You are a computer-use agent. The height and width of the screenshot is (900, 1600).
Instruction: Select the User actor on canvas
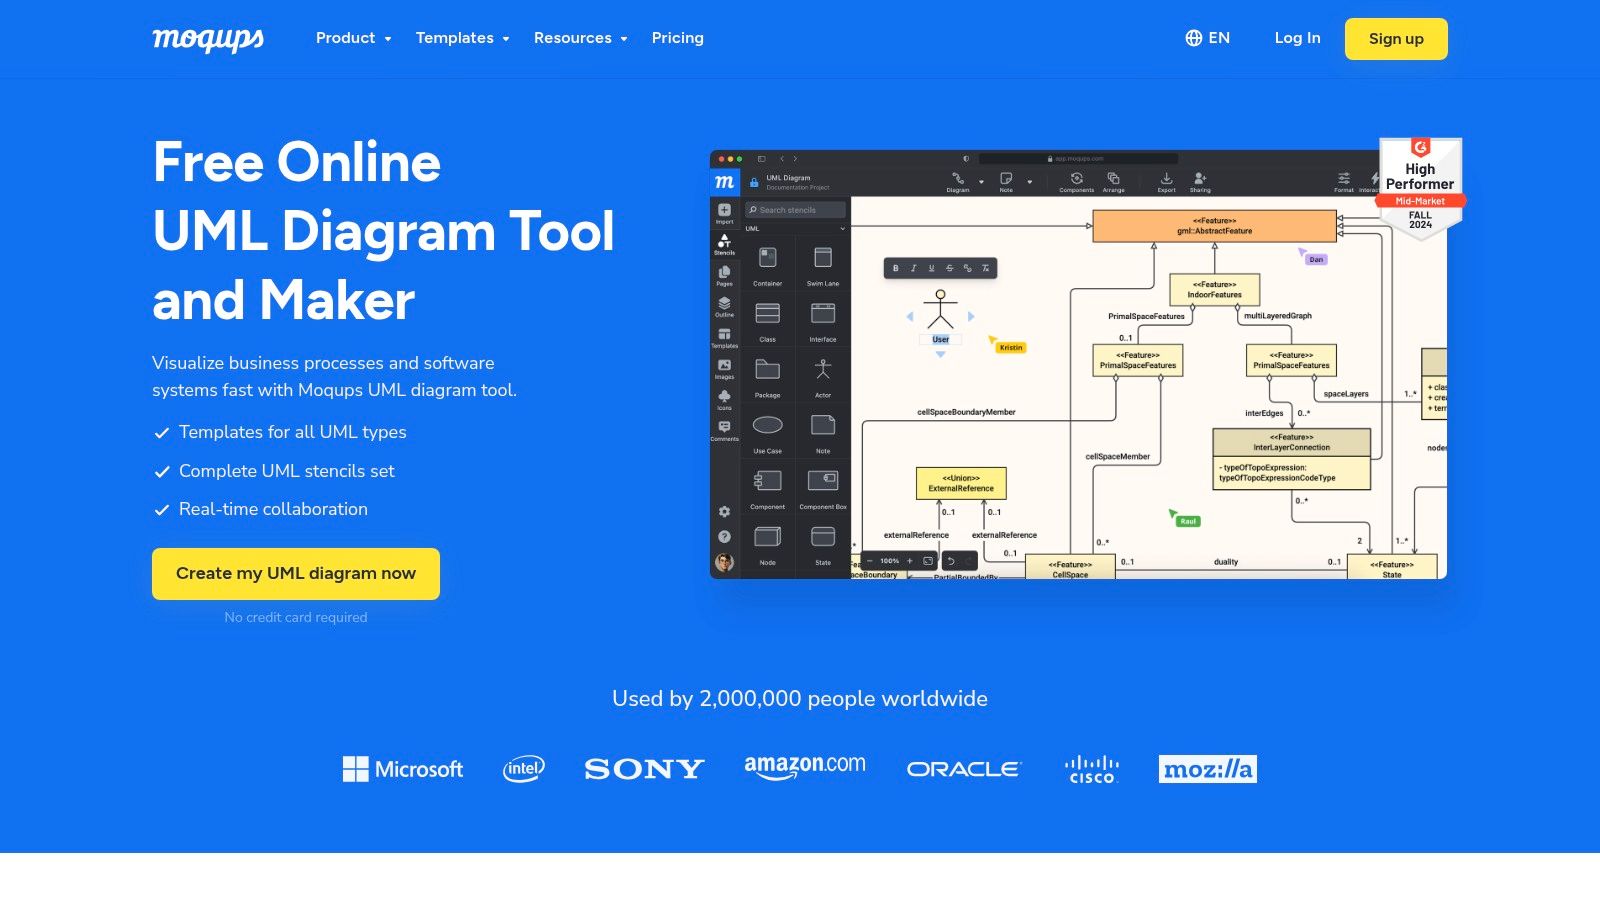(940, 317)
